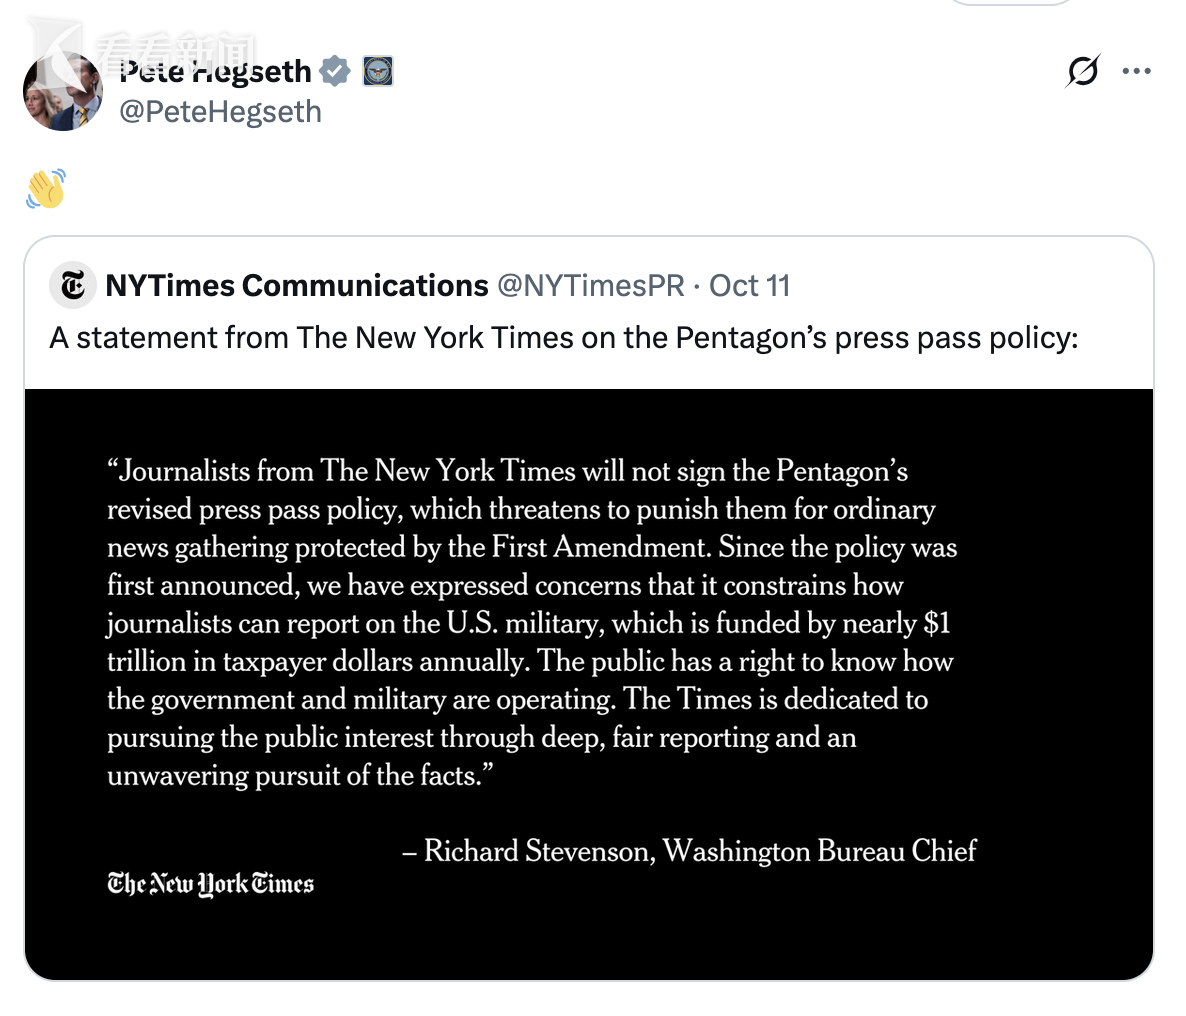
Task: Open NYTimes Communications account name
Action: coord(296,286)
